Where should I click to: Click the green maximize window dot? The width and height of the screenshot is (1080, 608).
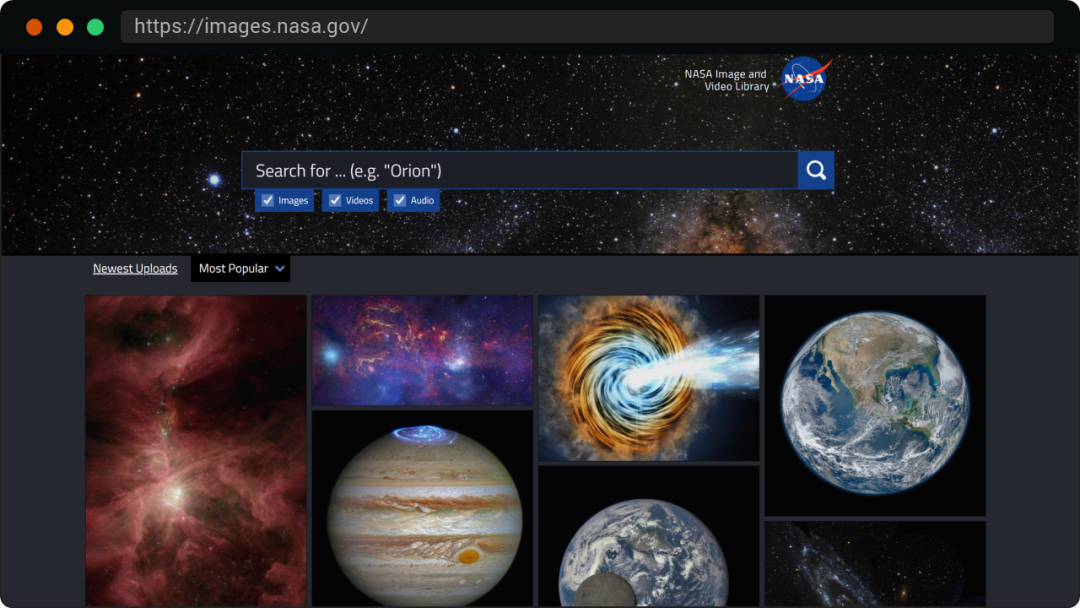(95, 27)
